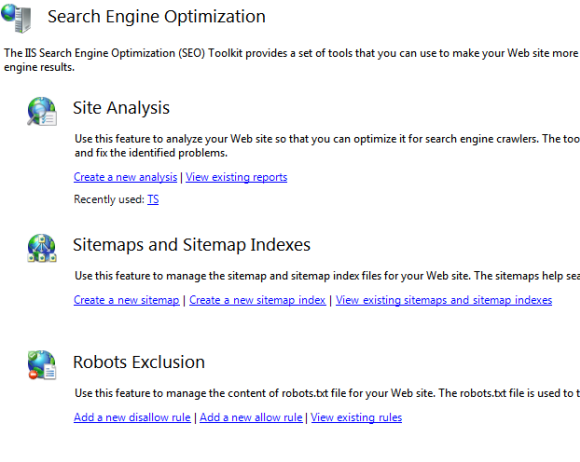The width and height of the screenshot is (580, 462).
Task: Click the Search Engine Optimization globe-server icon
Action: [x=16, y=18]
